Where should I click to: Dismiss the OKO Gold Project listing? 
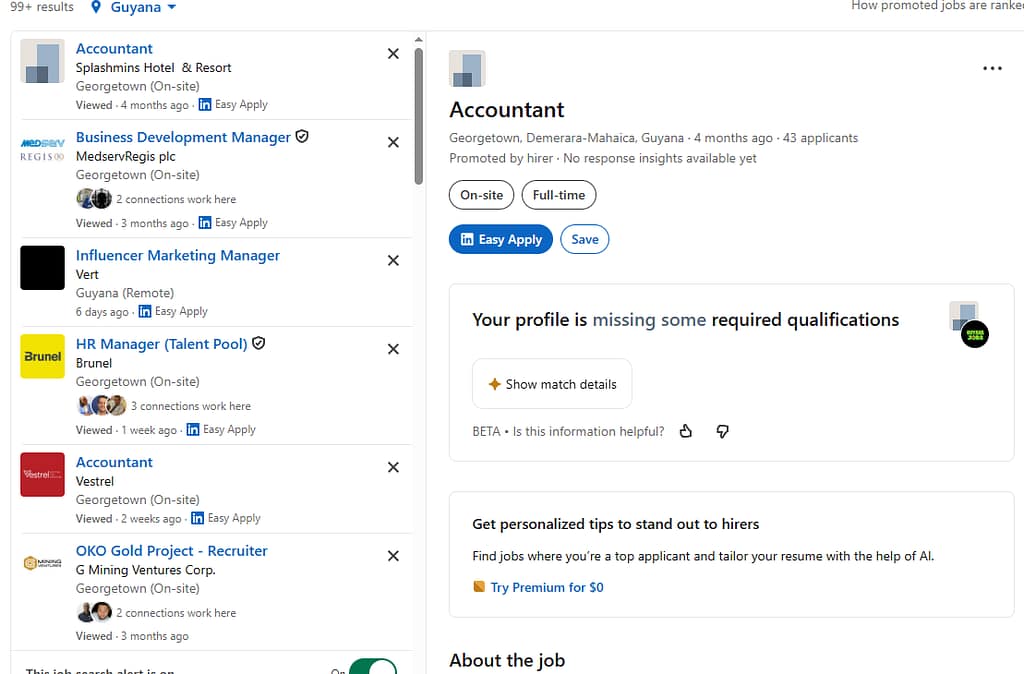tap(393, 556)
